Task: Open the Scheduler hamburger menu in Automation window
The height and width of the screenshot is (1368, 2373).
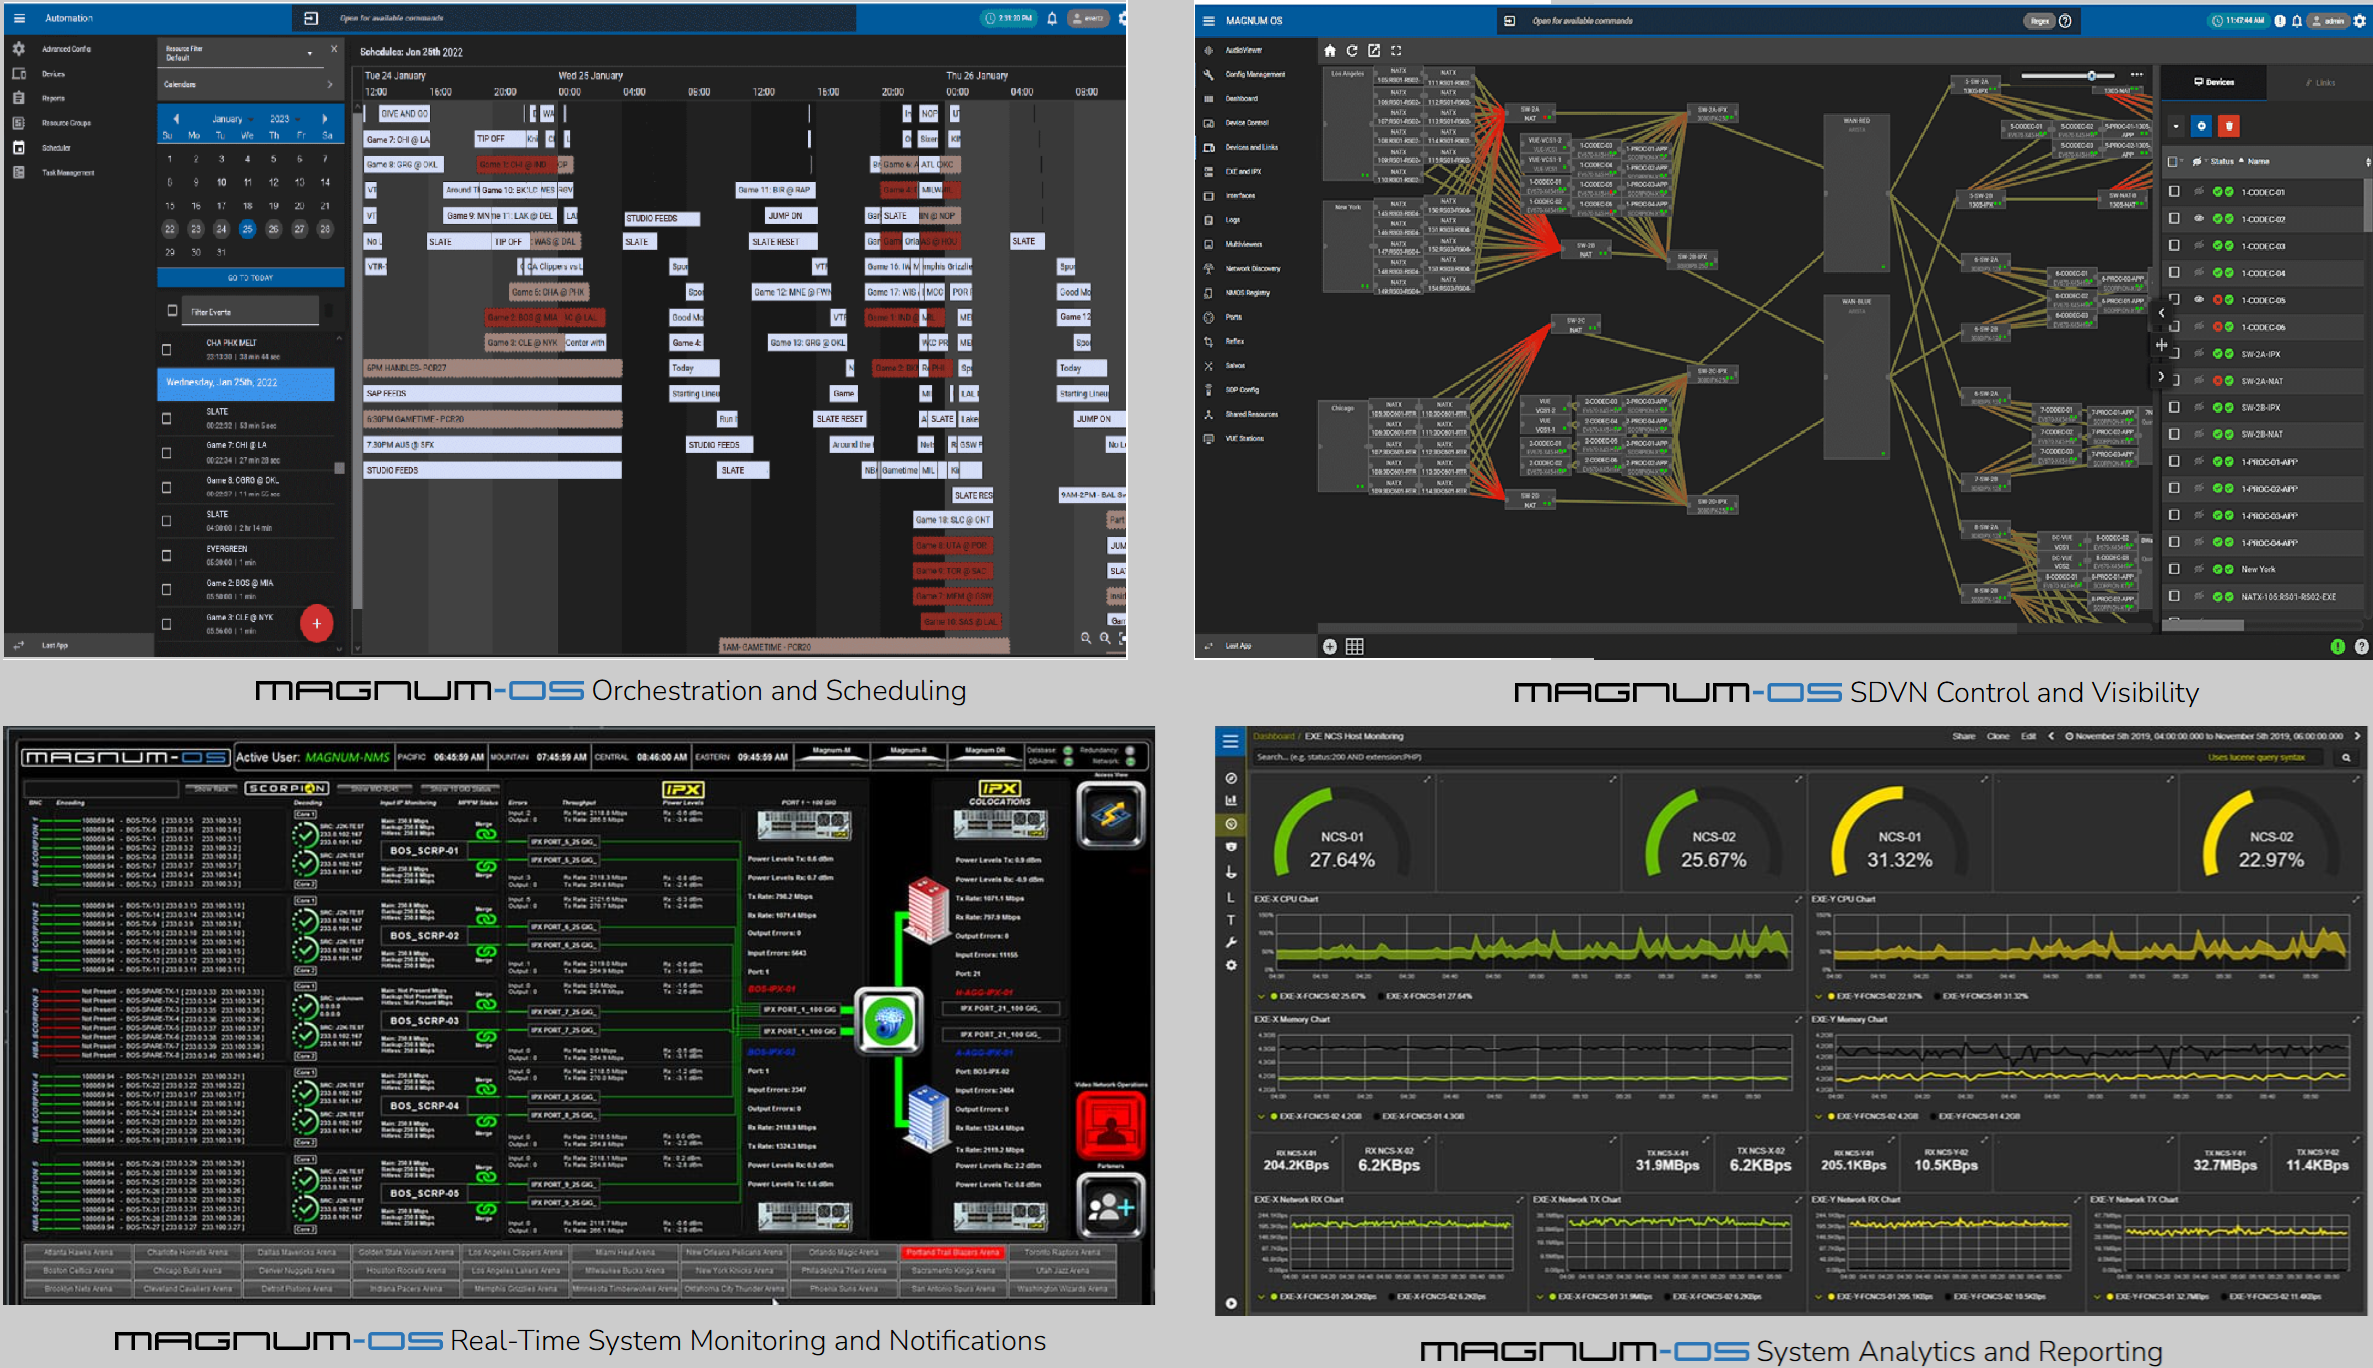Action: [19, 18]
